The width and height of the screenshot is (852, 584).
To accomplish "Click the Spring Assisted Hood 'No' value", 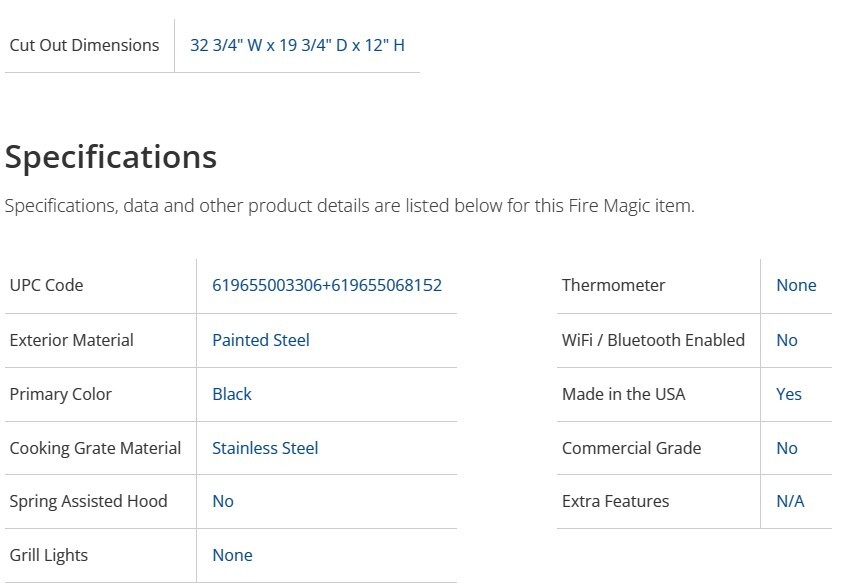I will [x=222, y=501].
